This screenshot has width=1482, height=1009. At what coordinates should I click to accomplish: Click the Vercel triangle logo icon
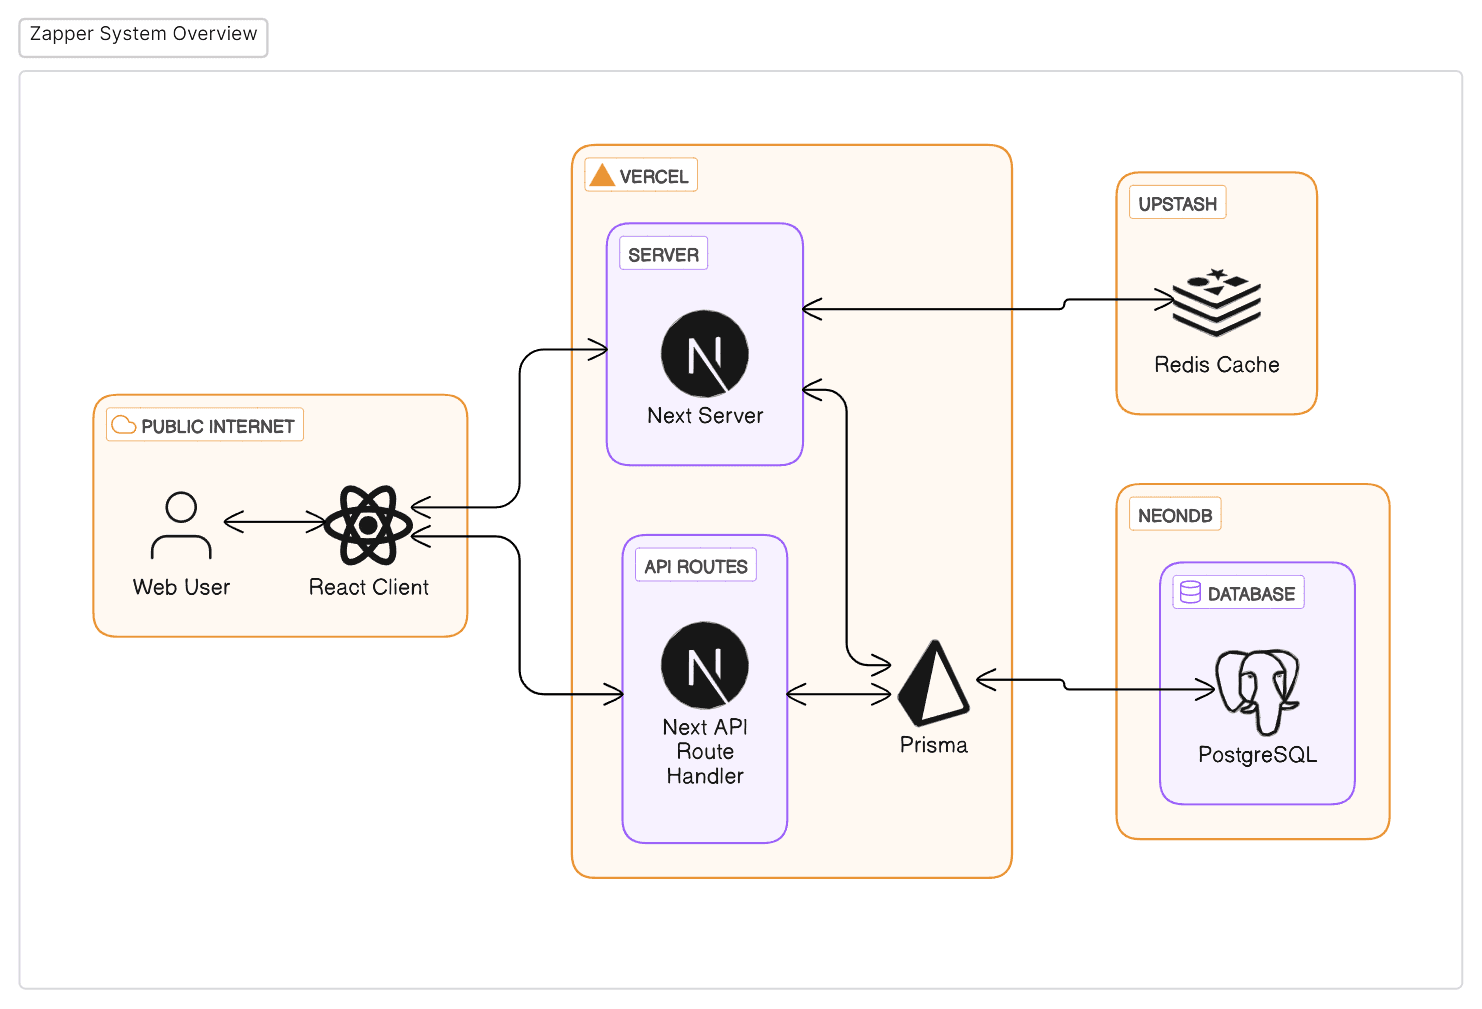602,175
